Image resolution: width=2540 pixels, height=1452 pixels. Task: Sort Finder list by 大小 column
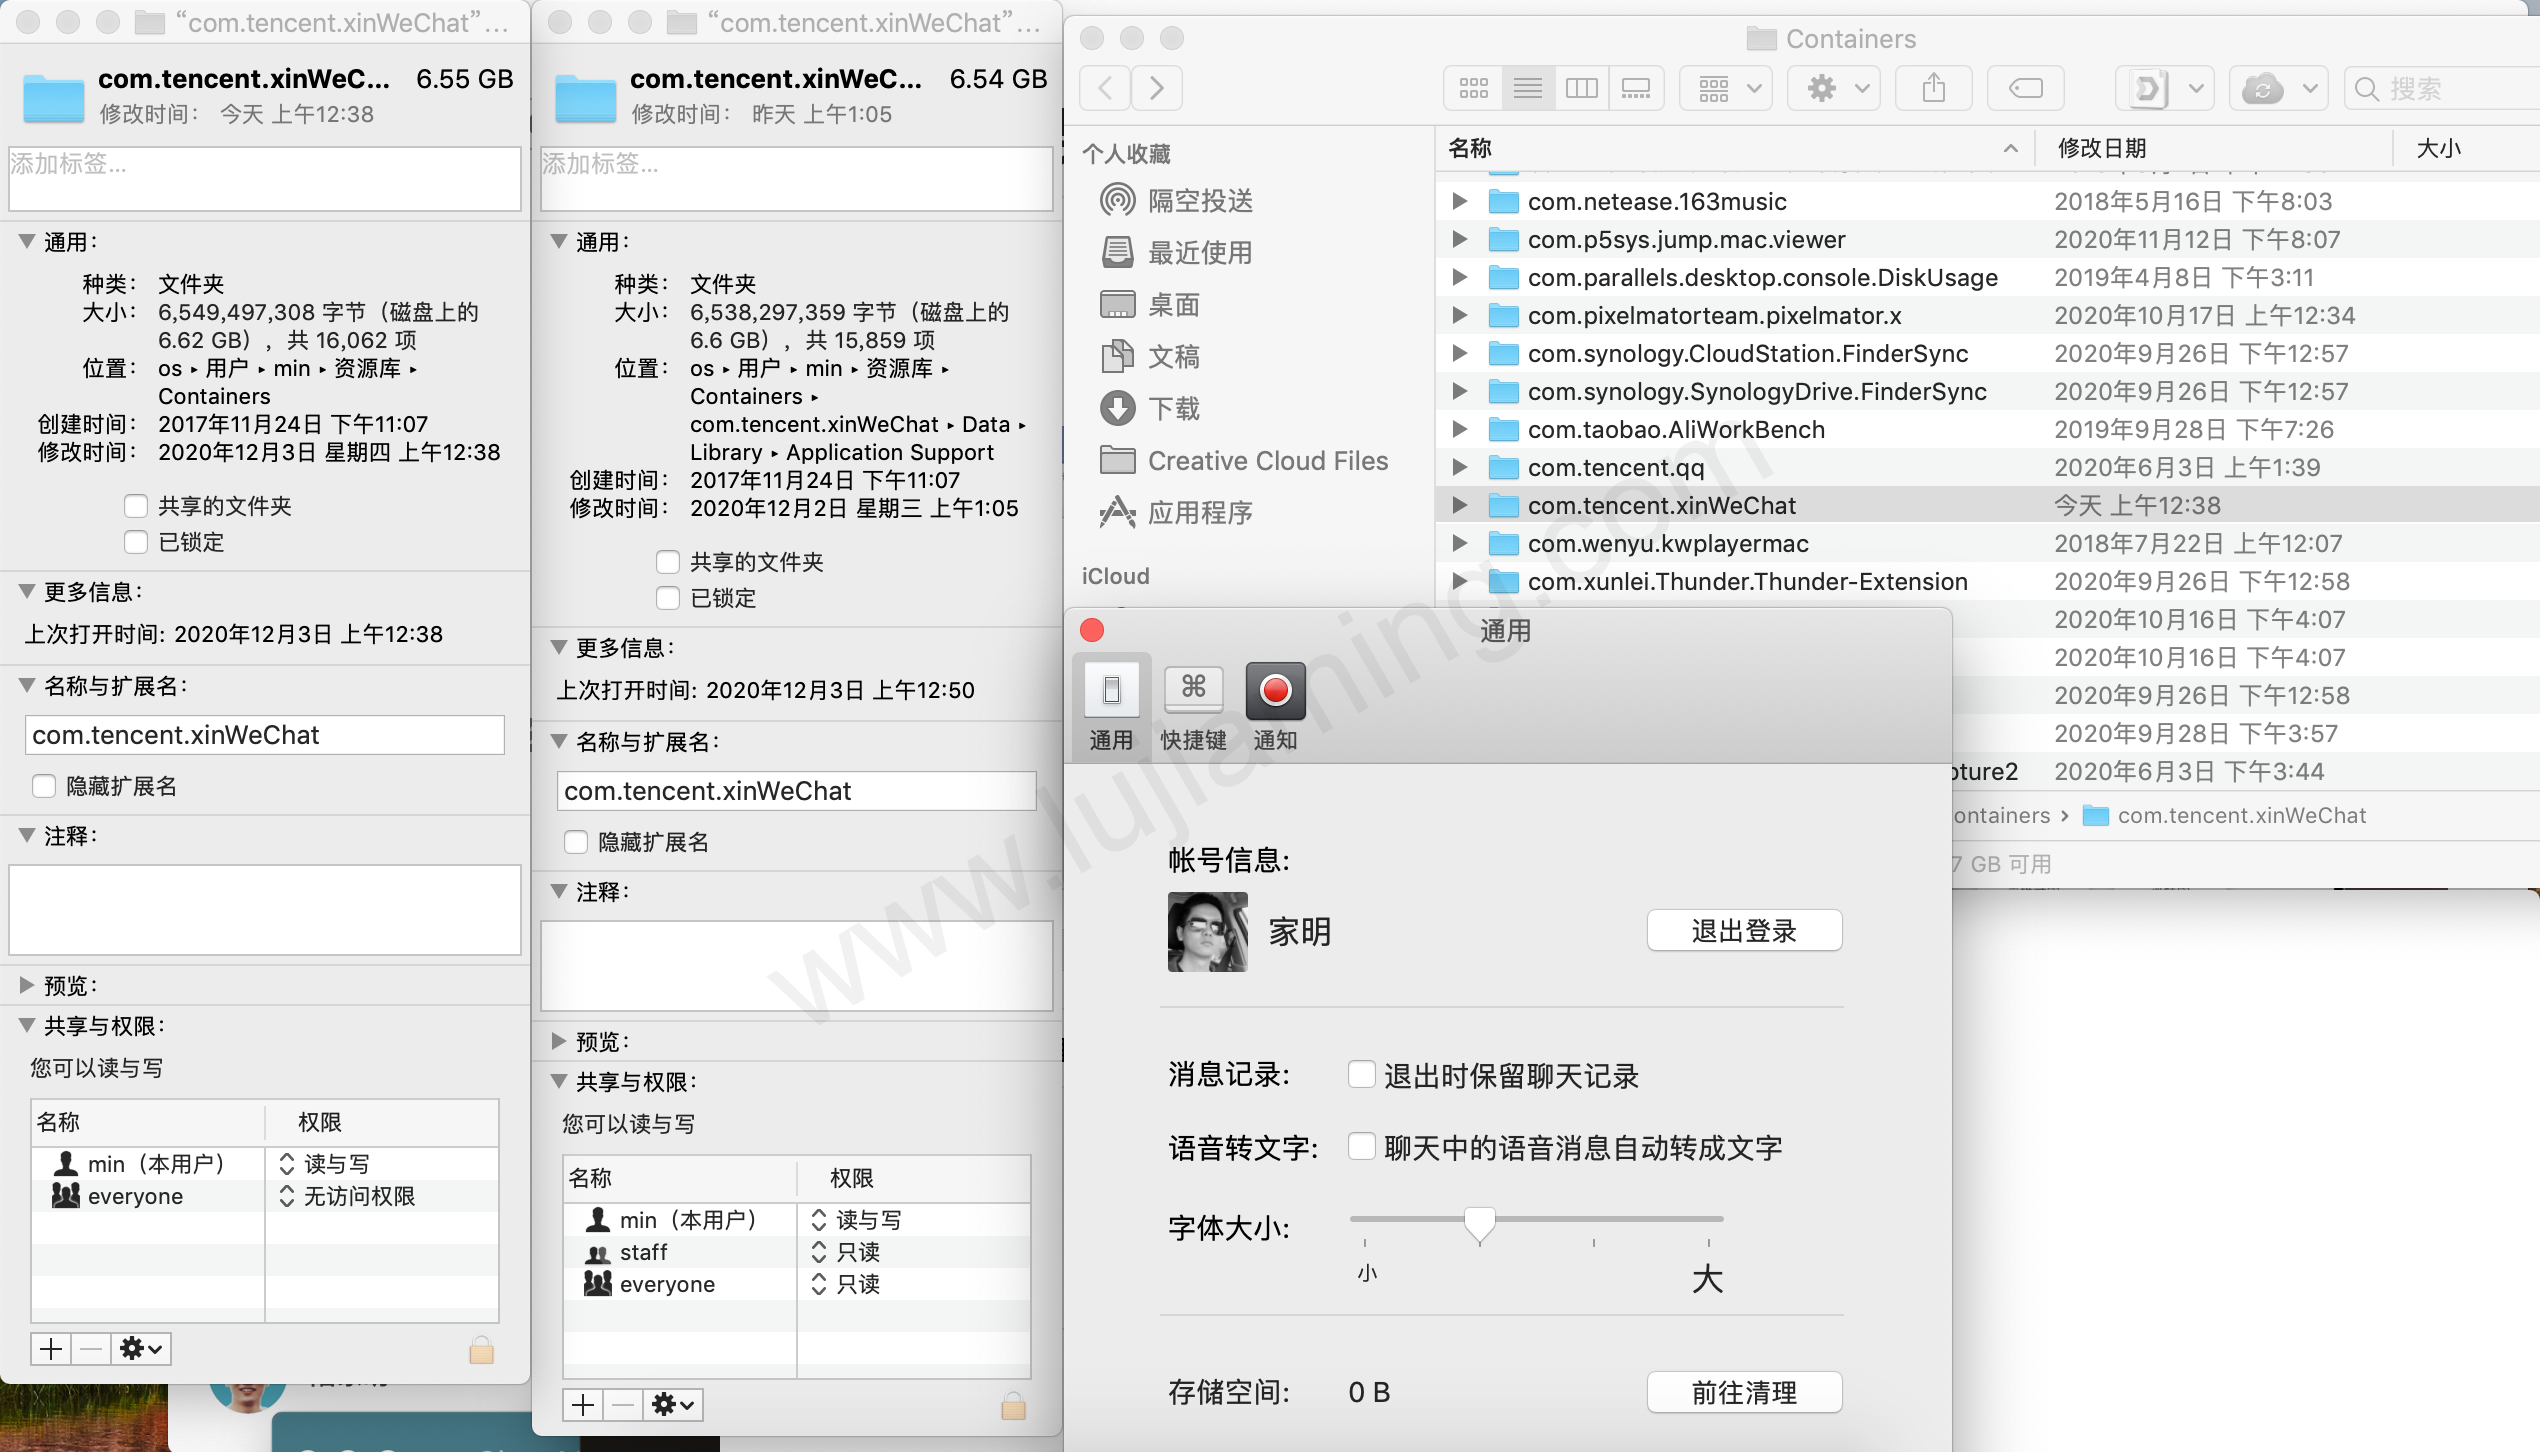[x=2466, y=148]
